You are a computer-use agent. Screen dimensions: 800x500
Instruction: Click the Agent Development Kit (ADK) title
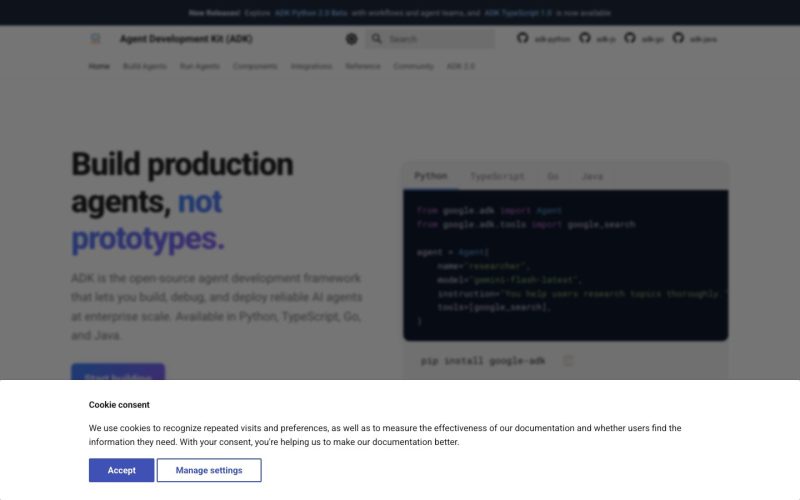(x=186, y=39)
